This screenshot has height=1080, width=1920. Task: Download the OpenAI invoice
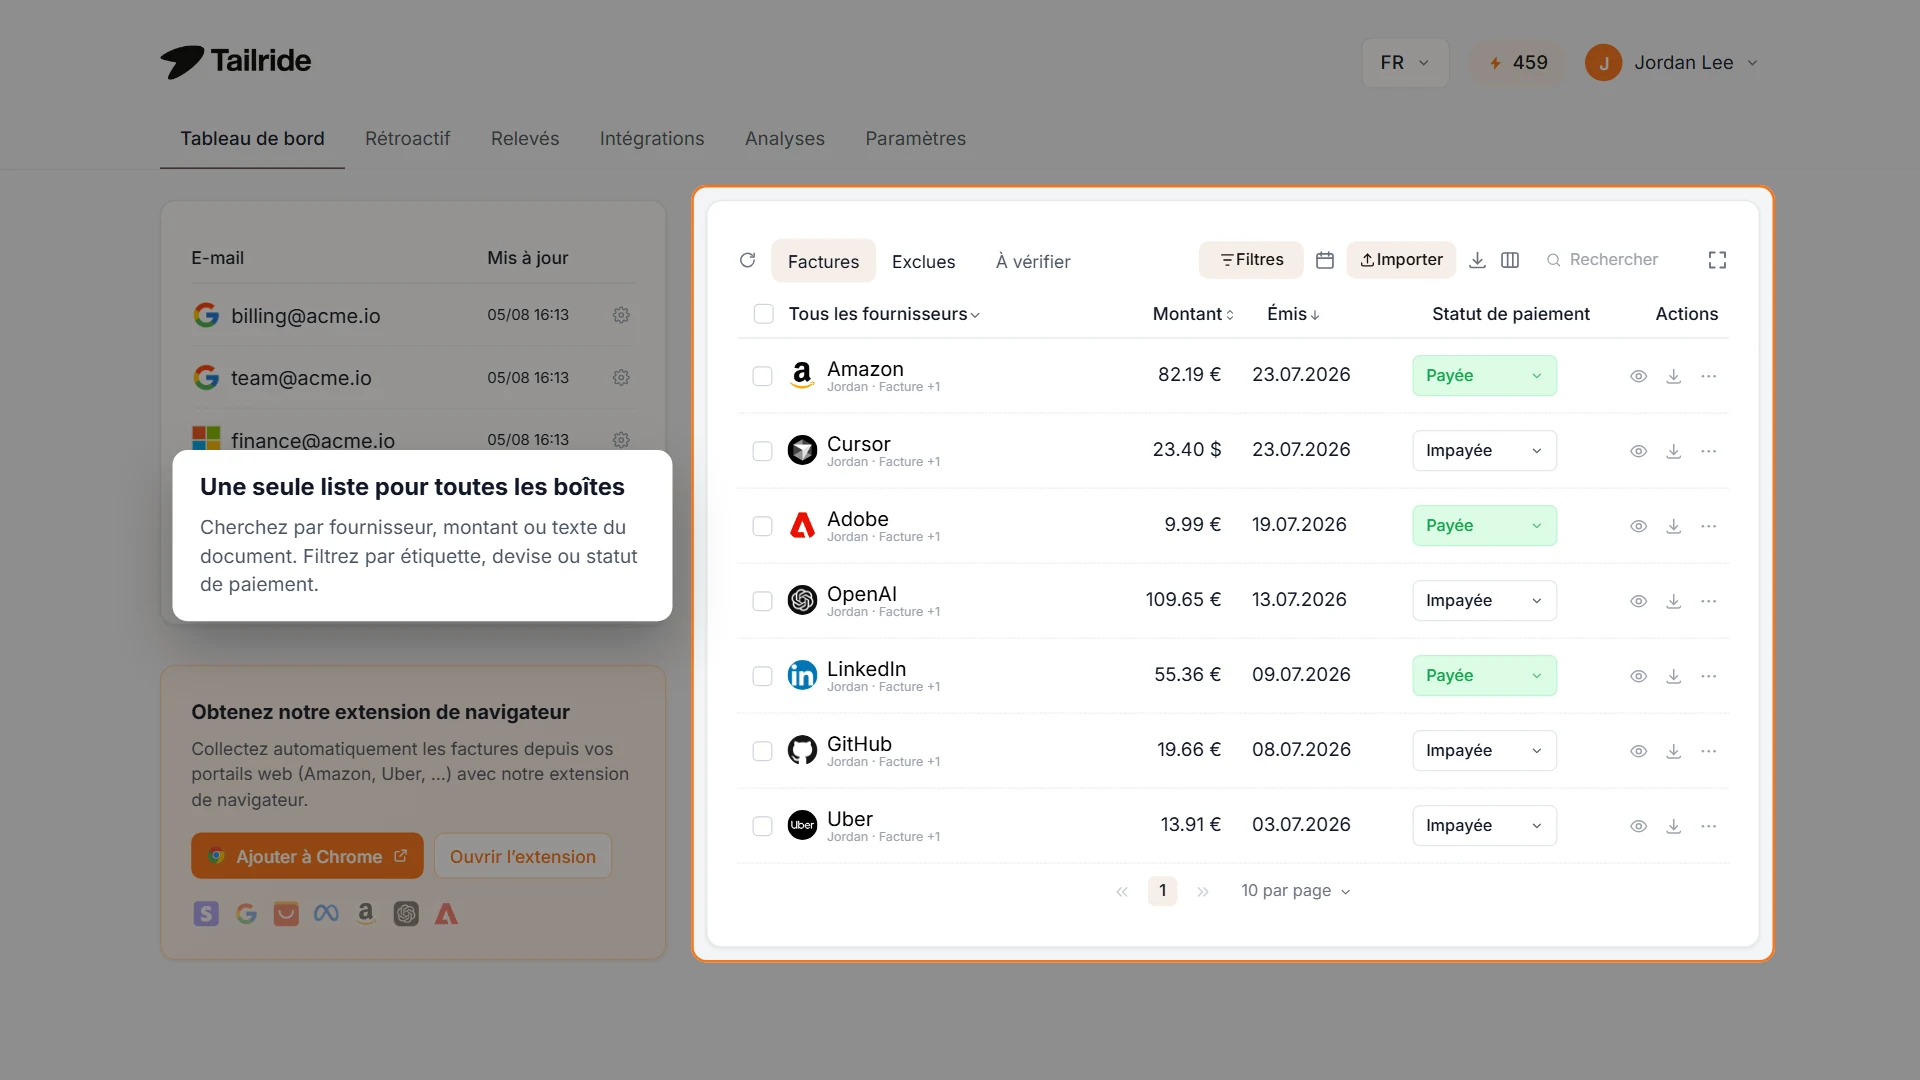tap(1673, 601)
